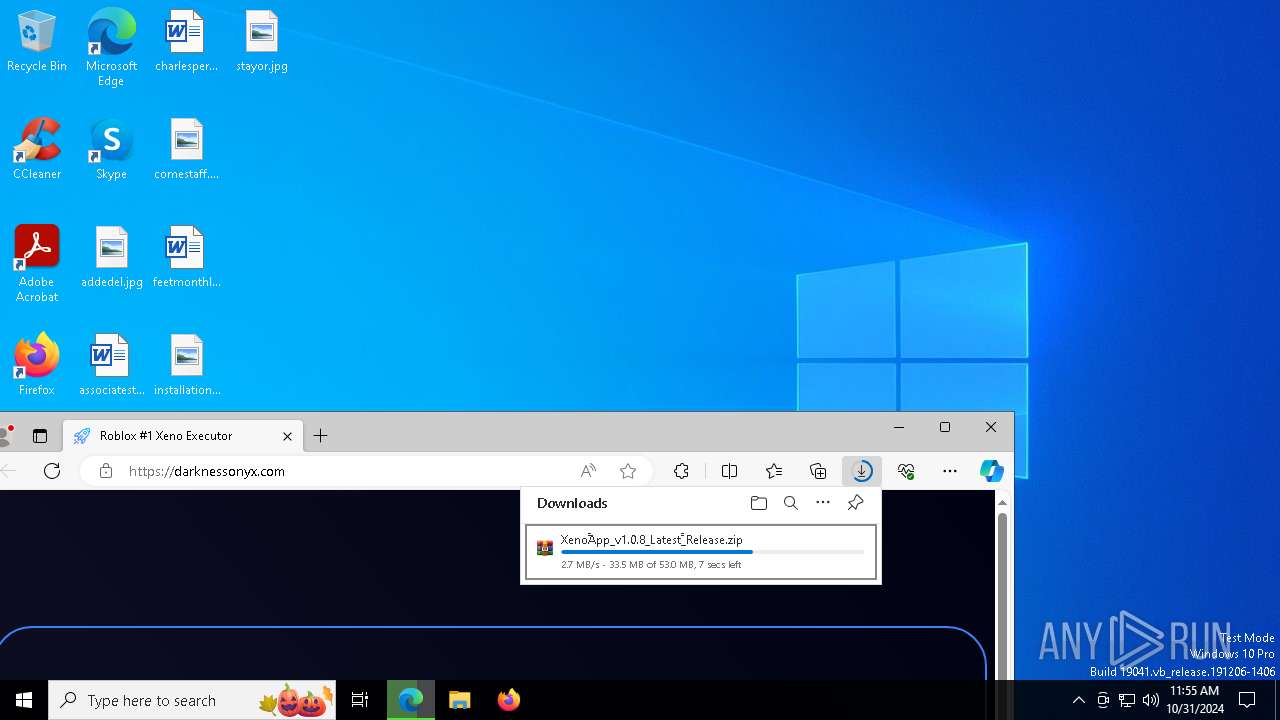Launch CCleaner from desktop shortcut

(37, 149)
